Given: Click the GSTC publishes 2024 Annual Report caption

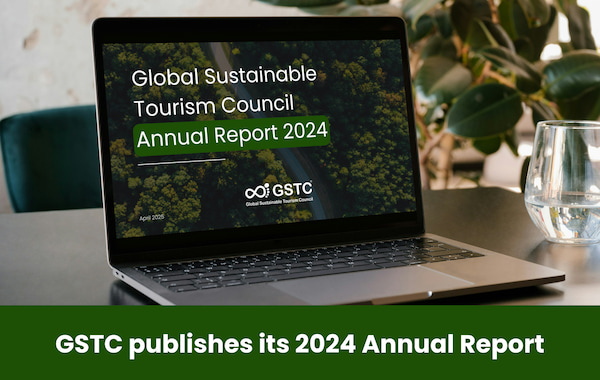Looking at the screenshot, I should click(300, 344).
